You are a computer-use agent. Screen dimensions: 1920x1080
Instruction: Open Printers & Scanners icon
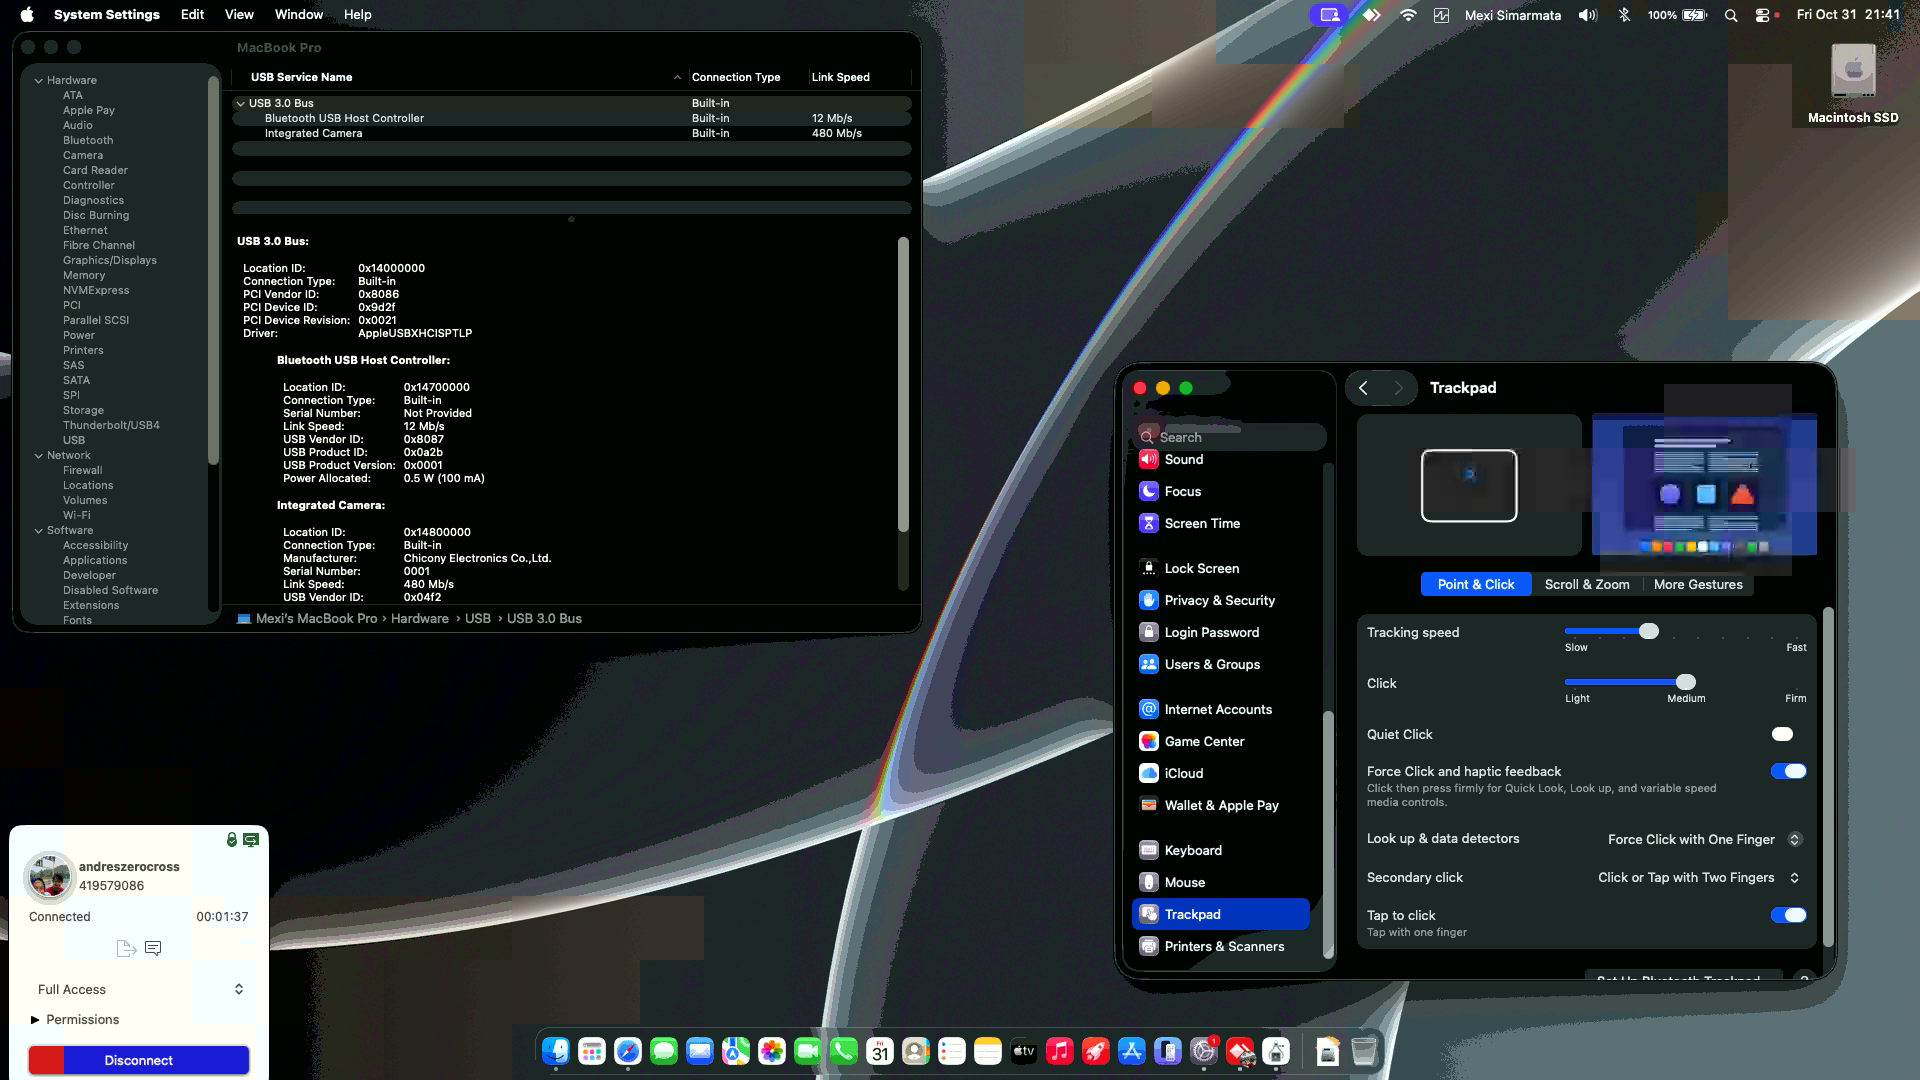[1148, 946]
